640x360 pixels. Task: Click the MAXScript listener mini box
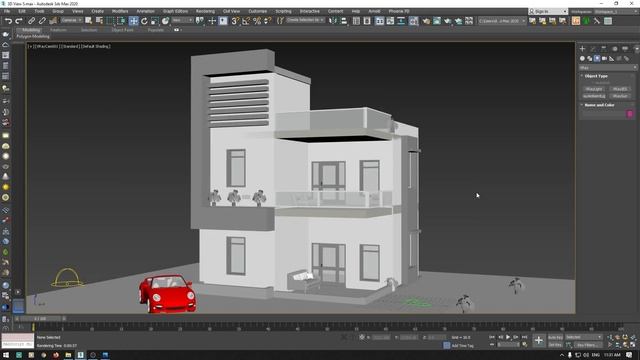(18, 340)
